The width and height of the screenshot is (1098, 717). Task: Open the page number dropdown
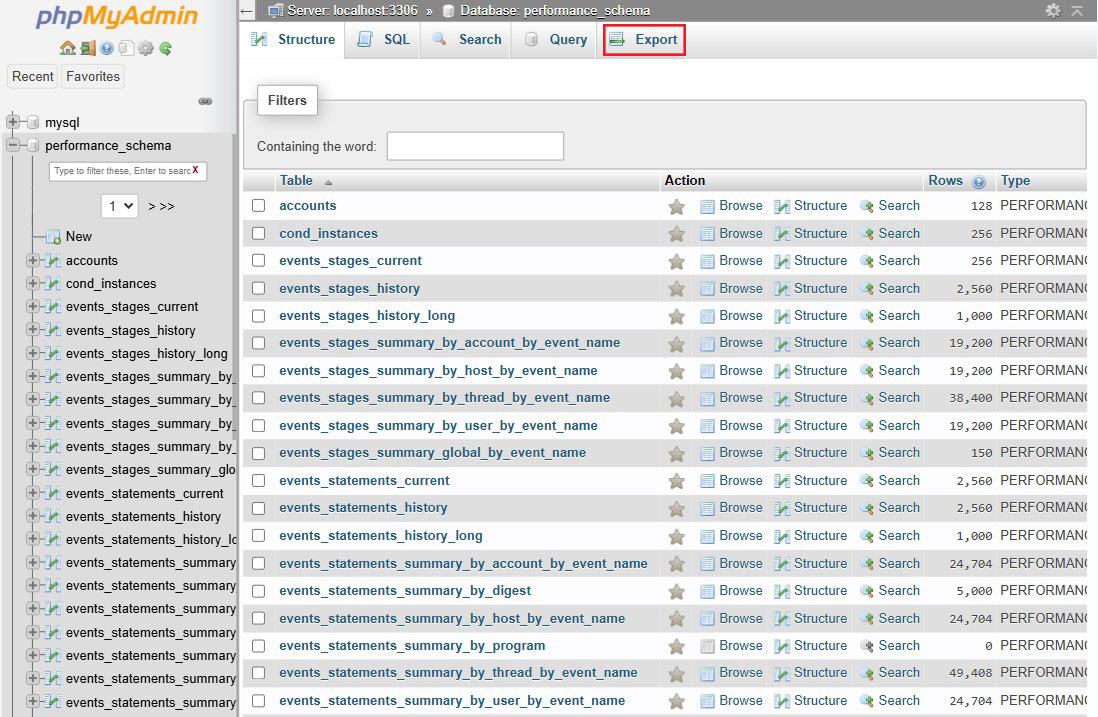(x=120, y=206)
